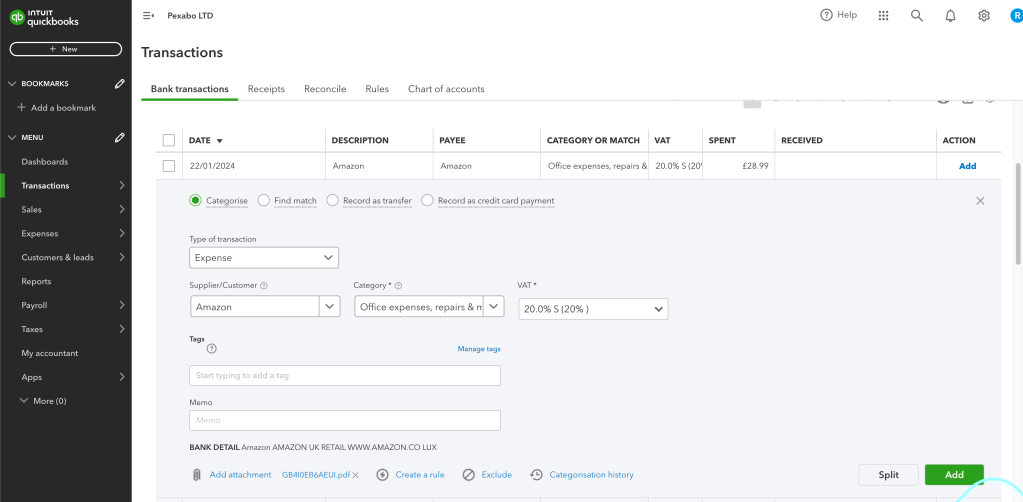Remove the GB4I0EB6AEUI.pdf attachment

(356, 475)
